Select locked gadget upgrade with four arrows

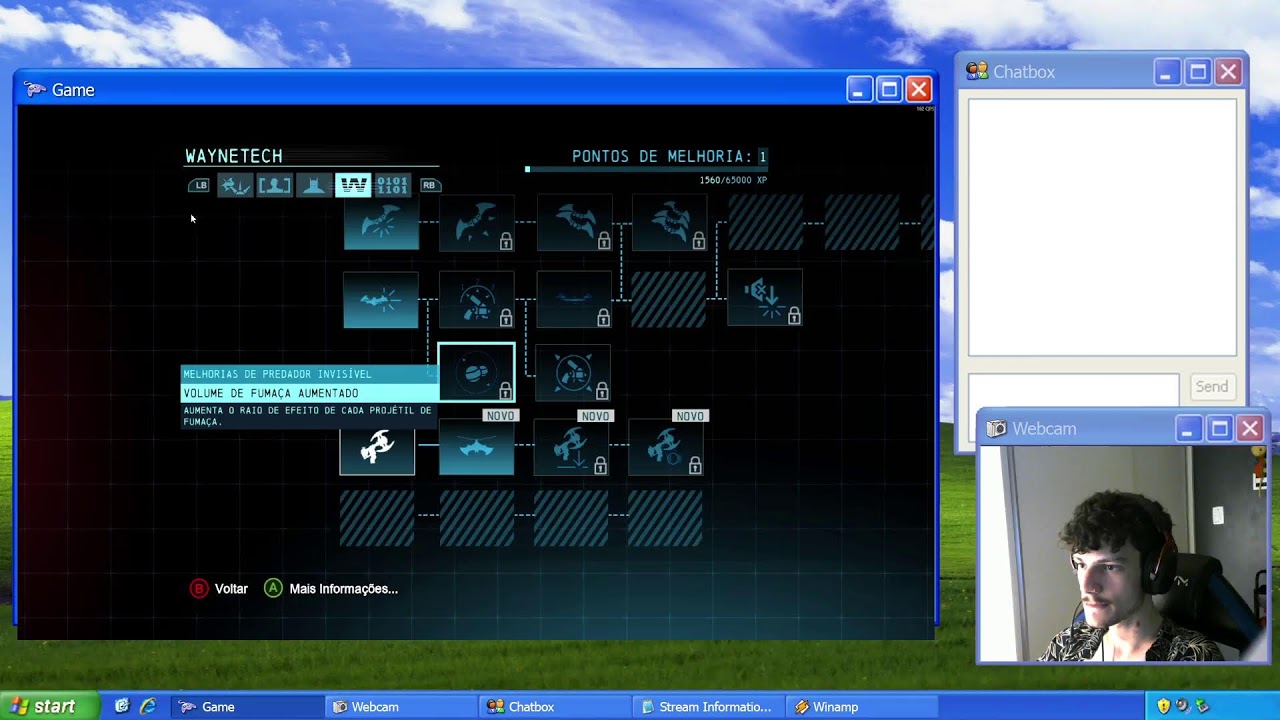[x=574, y=373]
